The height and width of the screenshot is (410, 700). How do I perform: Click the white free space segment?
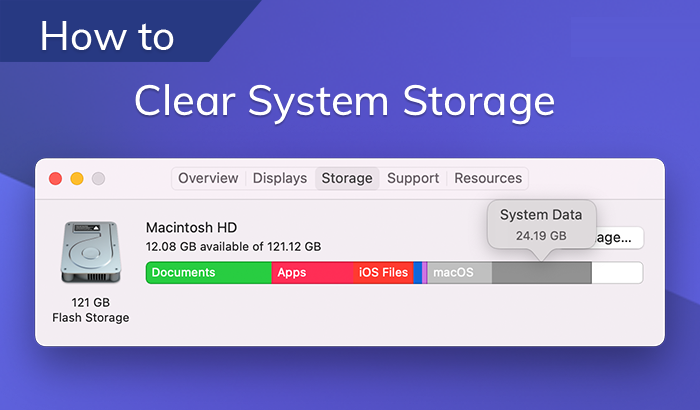616,272
